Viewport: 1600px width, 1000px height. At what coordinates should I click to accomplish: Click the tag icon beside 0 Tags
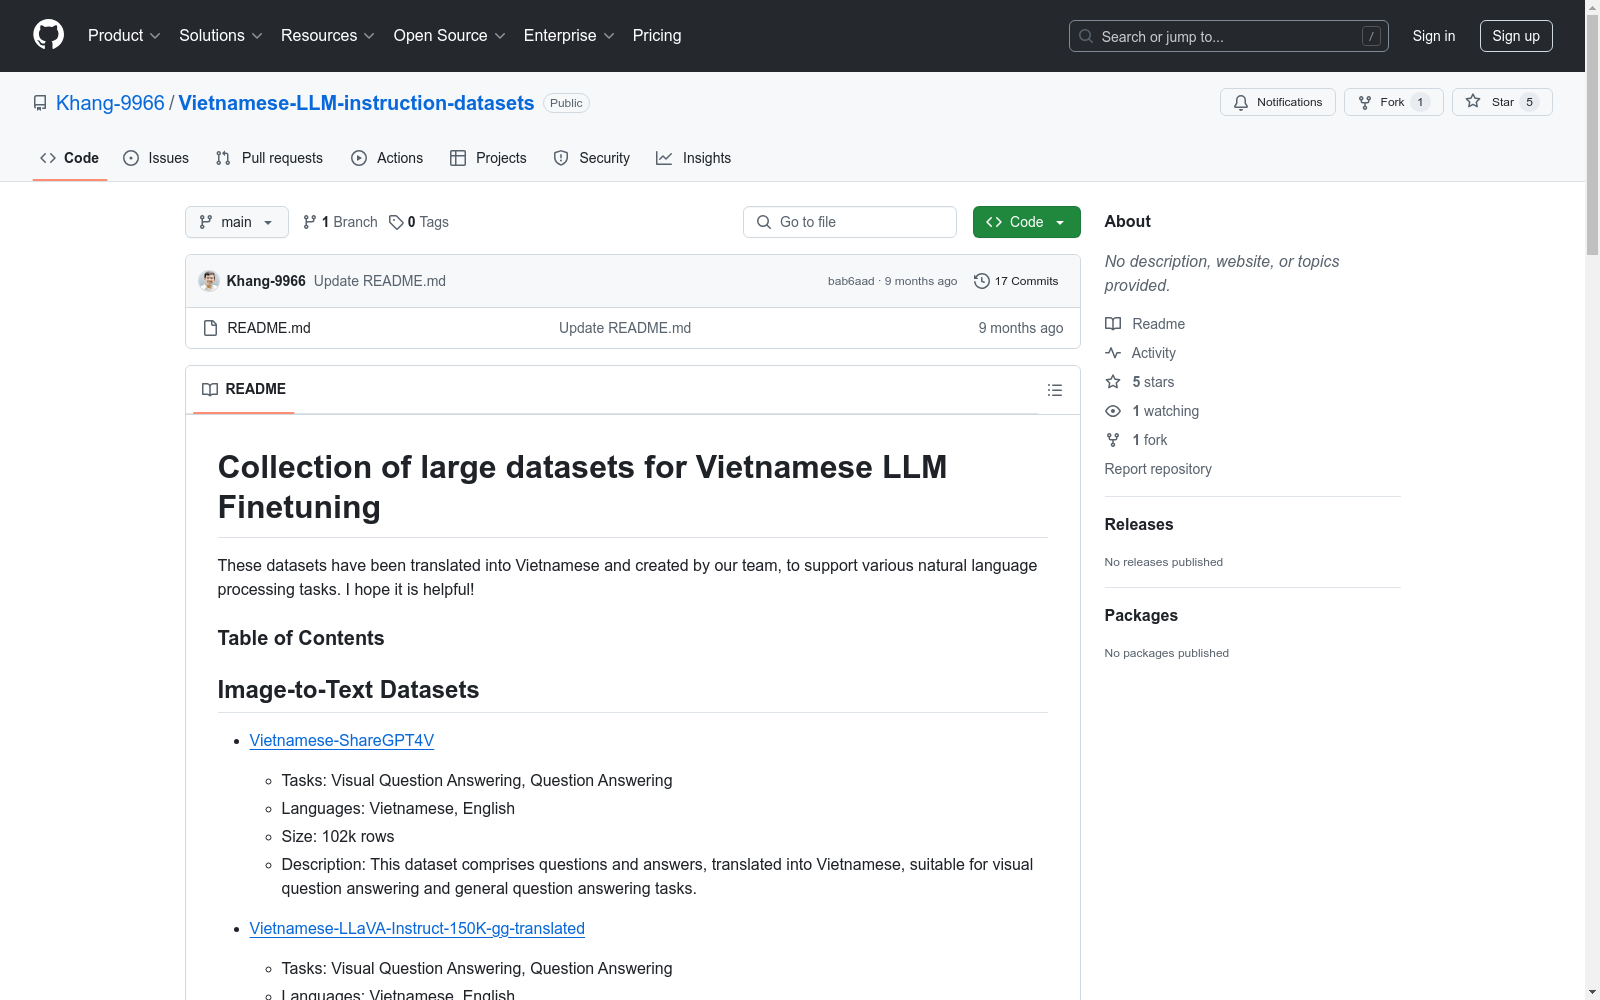click(396, 222)
